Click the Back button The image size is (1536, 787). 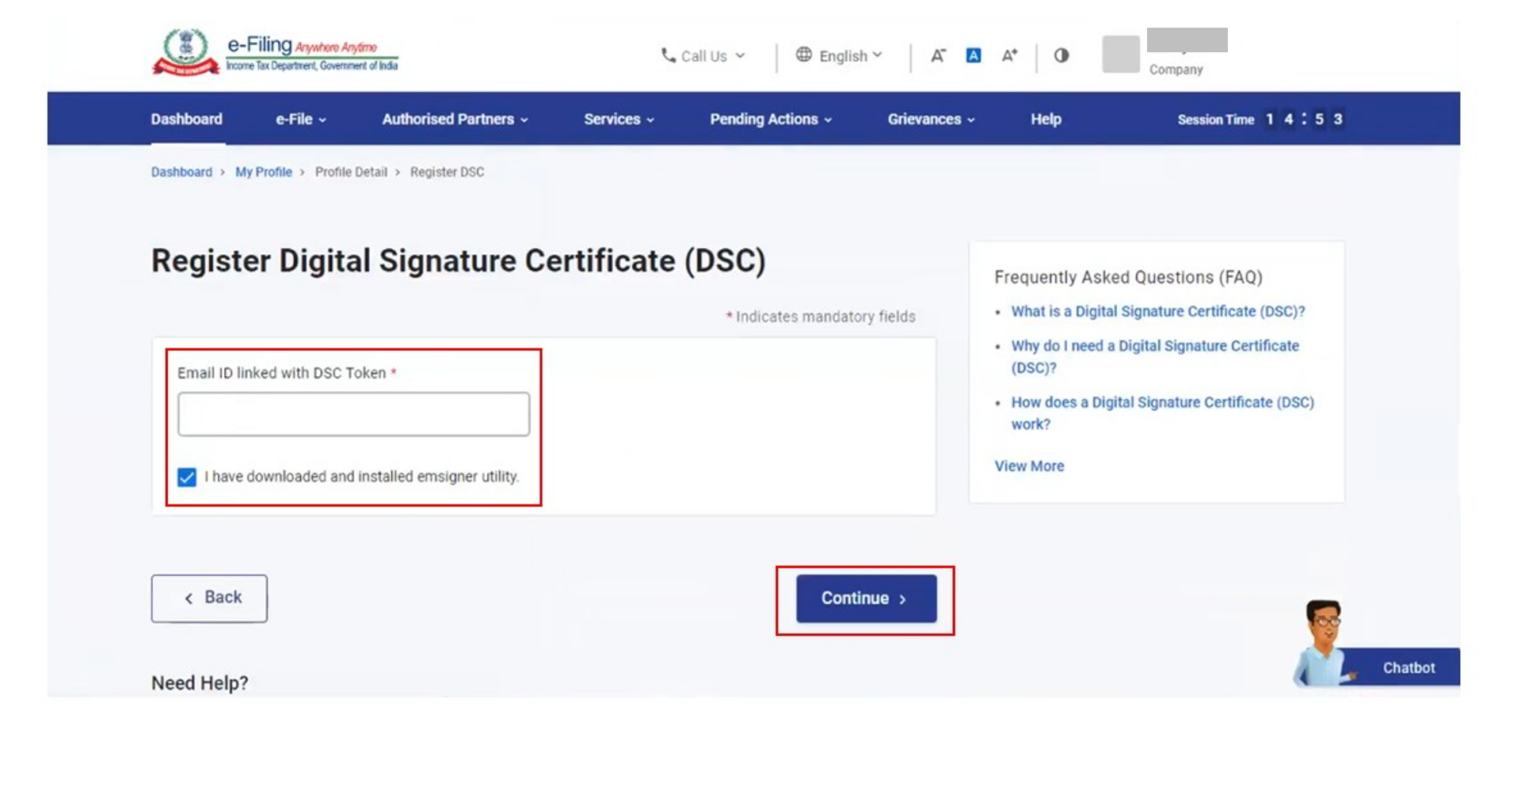pyautogui.click(x=209, y=597)
